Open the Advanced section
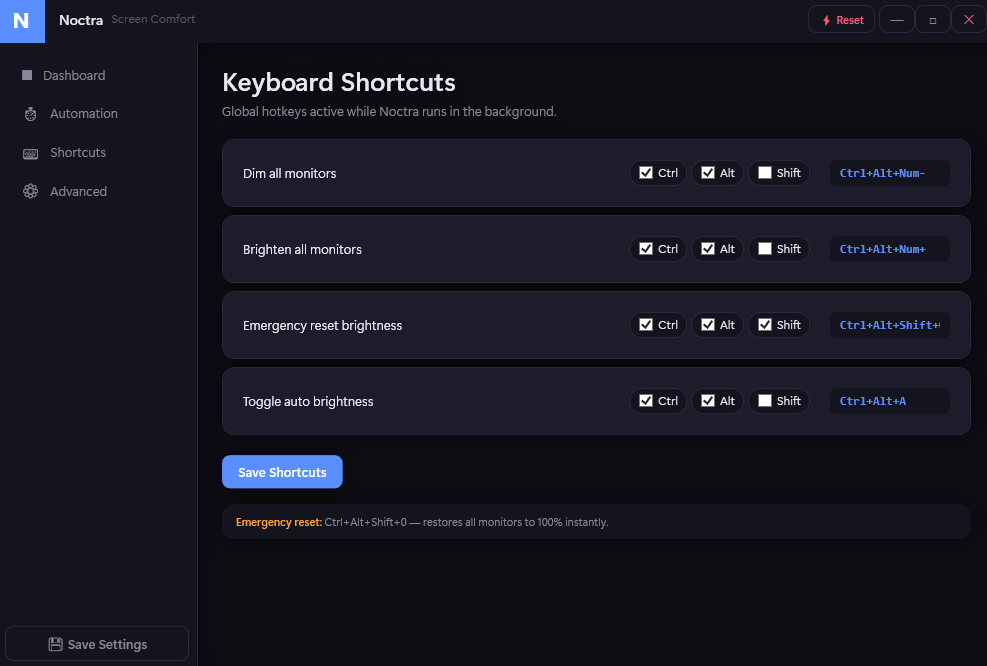 78,191
